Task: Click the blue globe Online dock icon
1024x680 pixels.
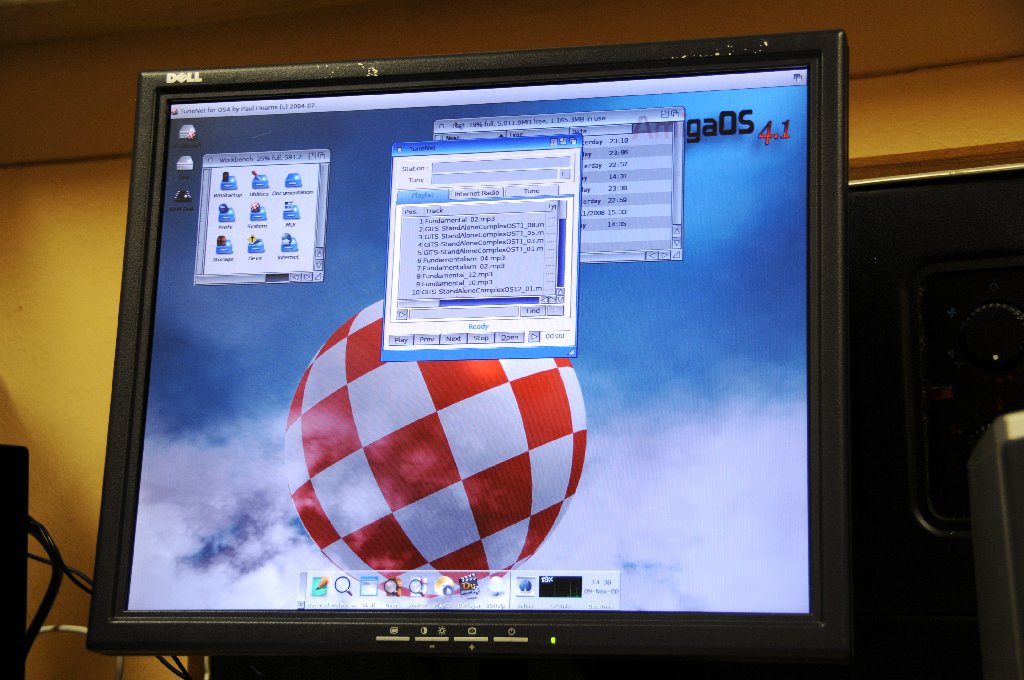Action: 525,586
